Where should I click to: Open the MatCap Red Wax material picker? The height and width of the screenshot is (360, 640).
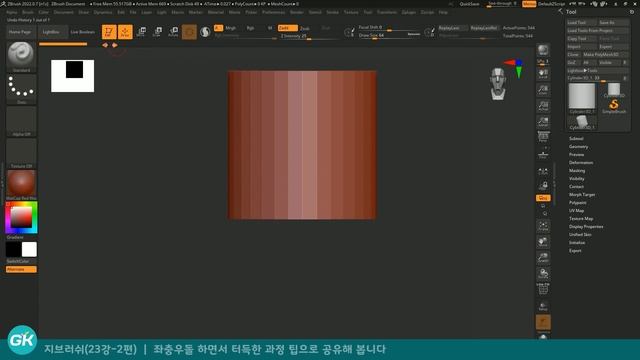(21, 185)
